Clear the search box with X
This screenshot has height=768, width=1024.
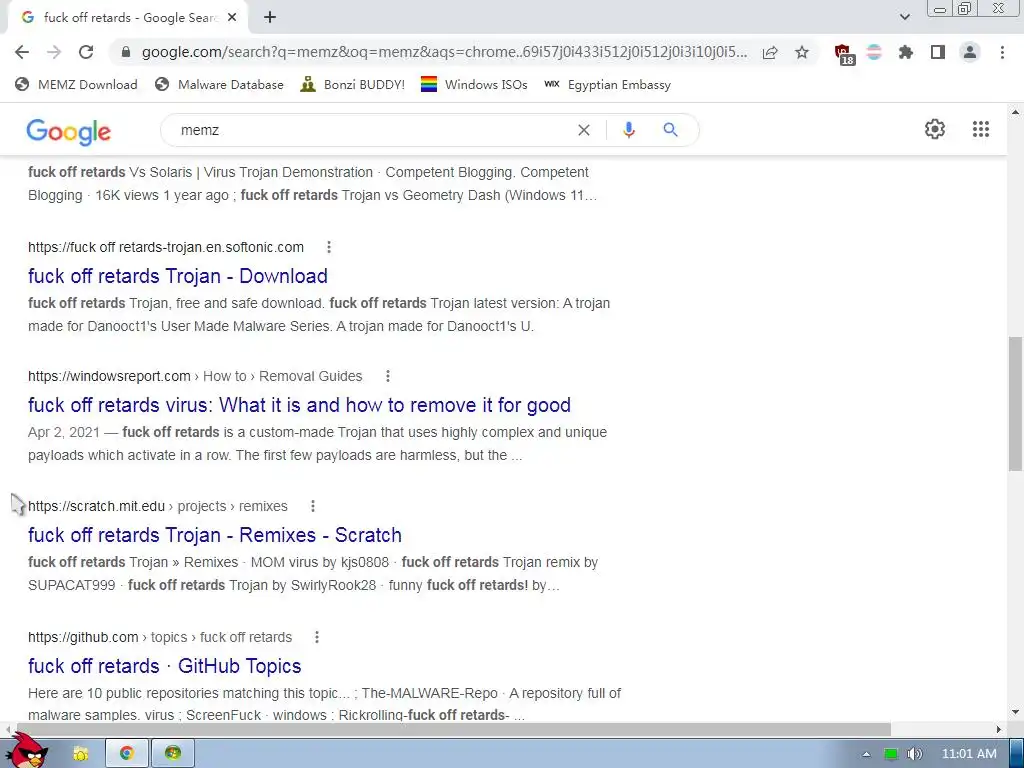pyautogui.click(x=584, y=131)
